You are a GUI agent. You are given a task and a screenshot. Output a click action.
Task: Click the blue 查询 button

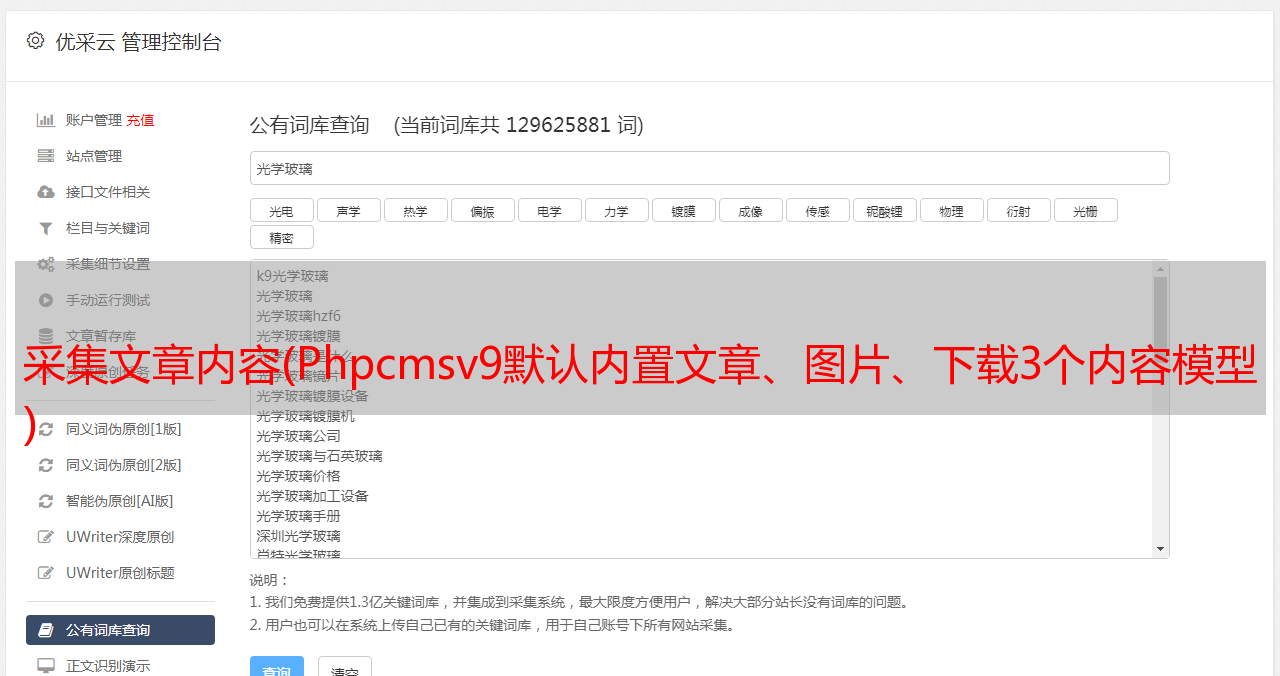click(x=277, y=668)
